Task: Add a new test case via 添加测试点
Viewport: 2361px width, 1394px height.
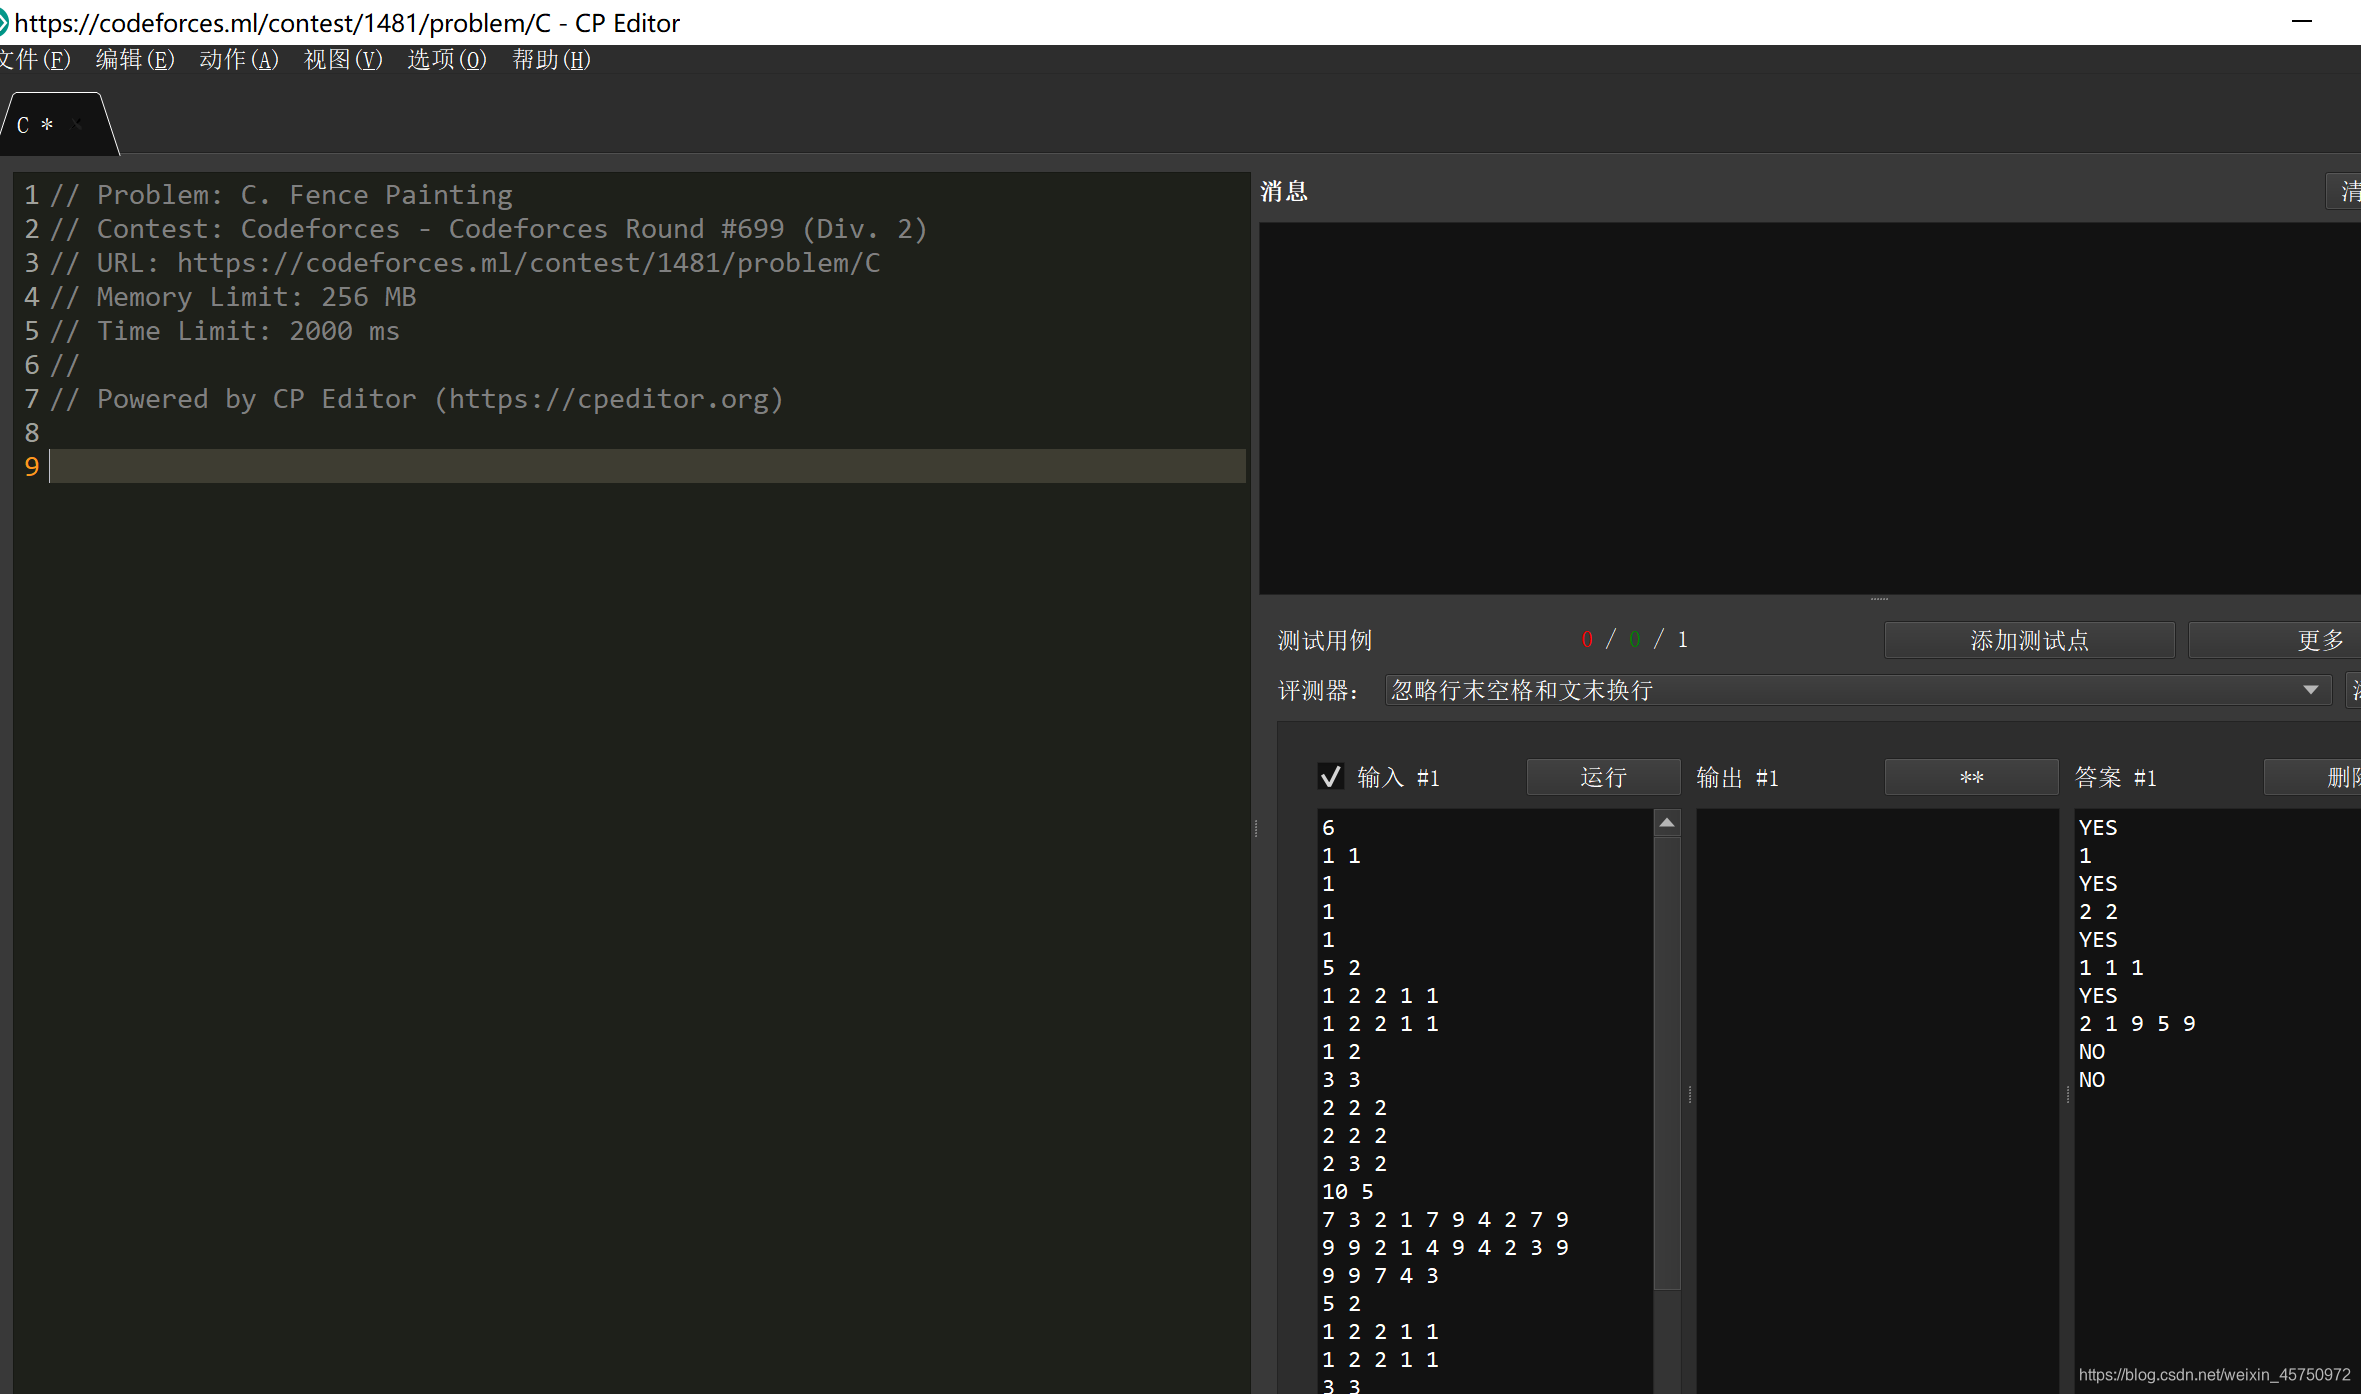Action: point(2028,640)
